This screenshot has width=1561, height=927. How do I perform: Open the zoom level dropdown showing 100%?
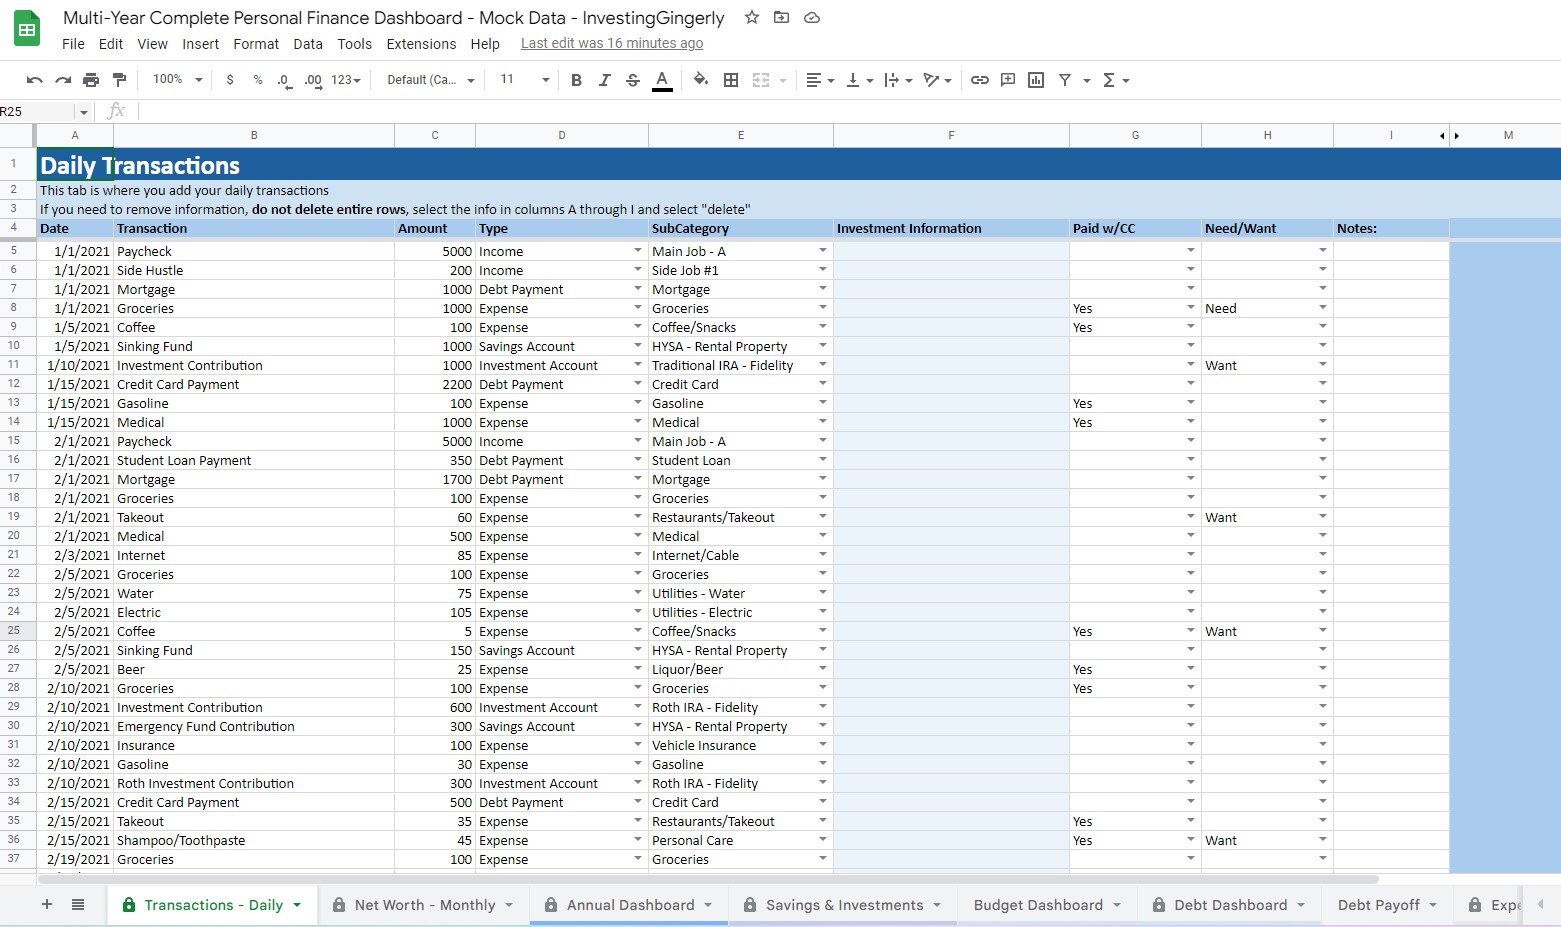(175, 80)
